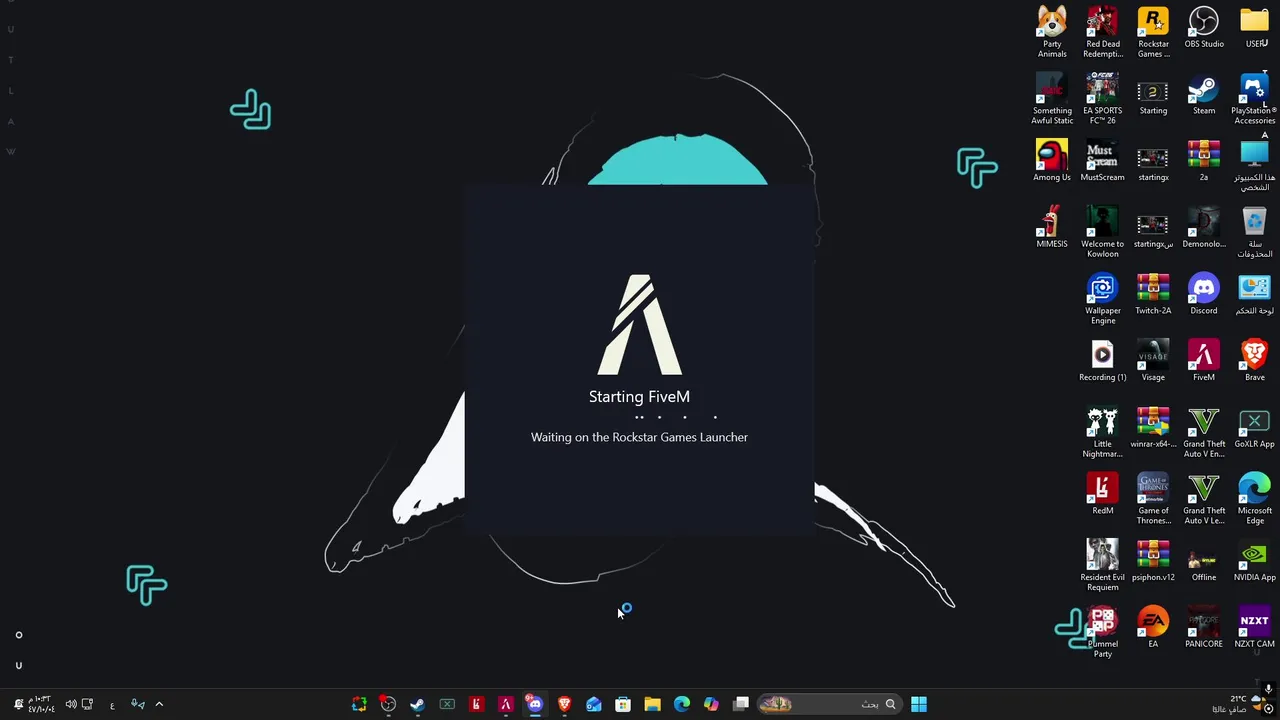Open Outlook from the taskbar
This screenshot has width=1280, height=720.
tap(594, 704)
